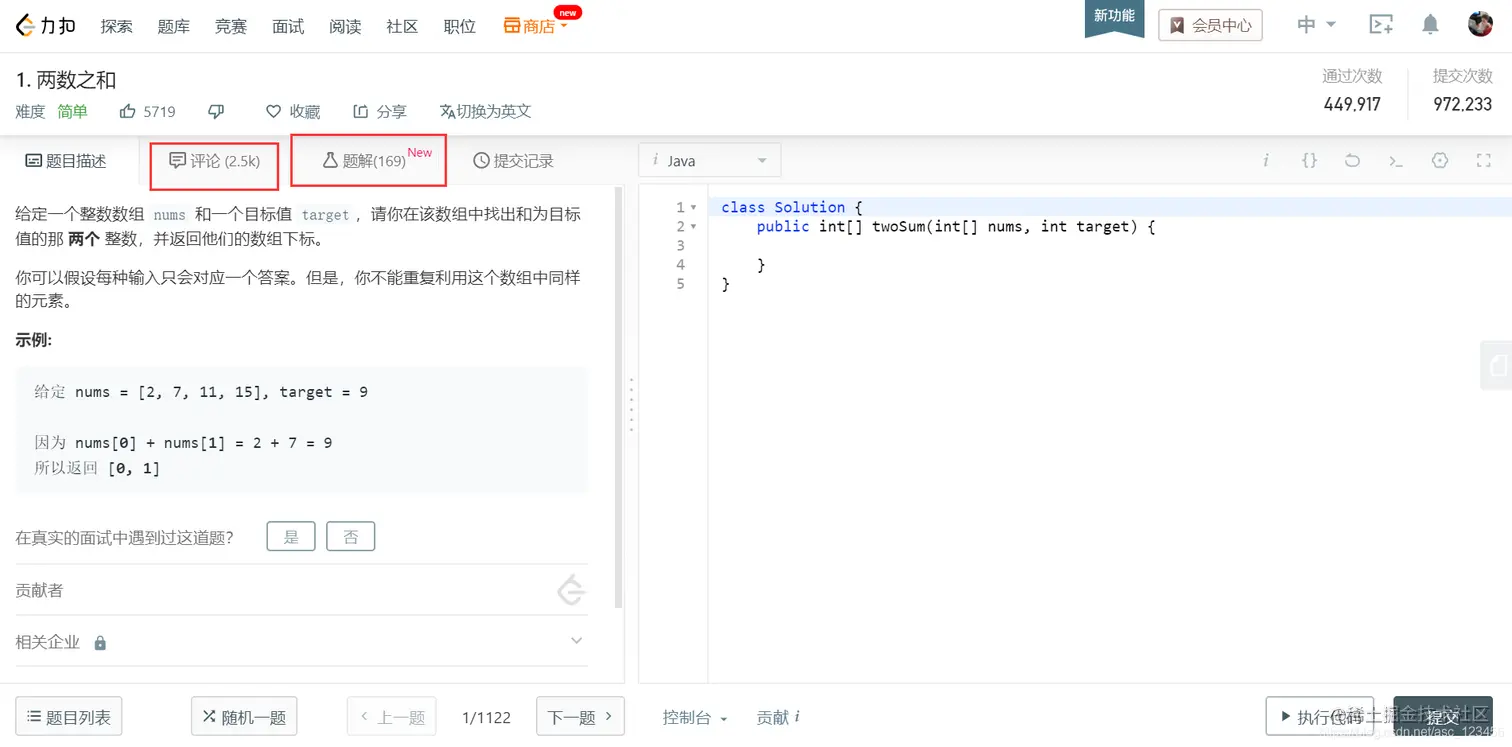Like the problem with thumbs-up icon
Image resolution: width=1512 pixels, height=747 pixels.
128,112
